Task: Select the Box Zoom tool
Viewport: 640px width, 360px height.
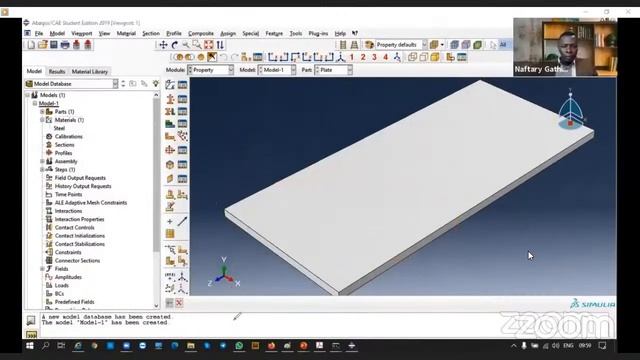Action: (197, 45)
